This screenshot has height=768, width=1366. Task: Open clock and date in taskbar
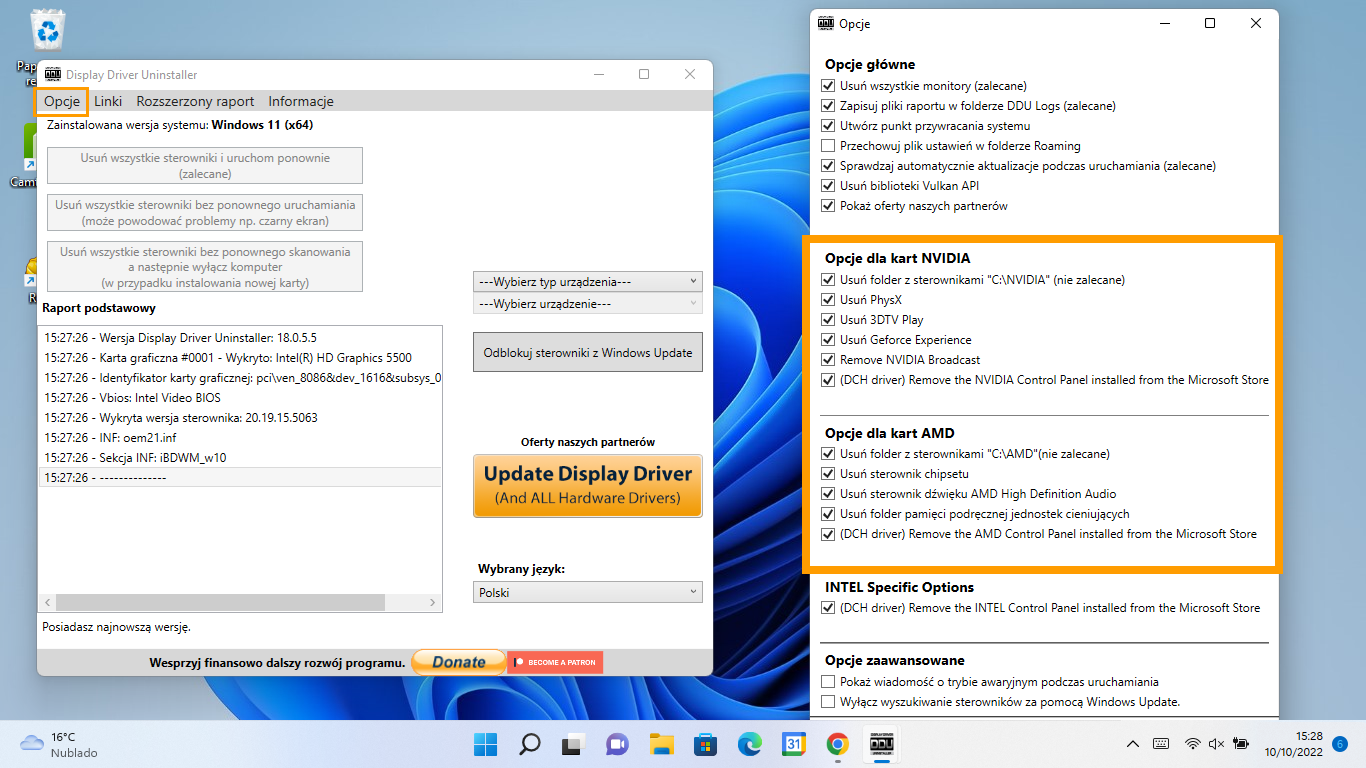(x=1294, y=744)
